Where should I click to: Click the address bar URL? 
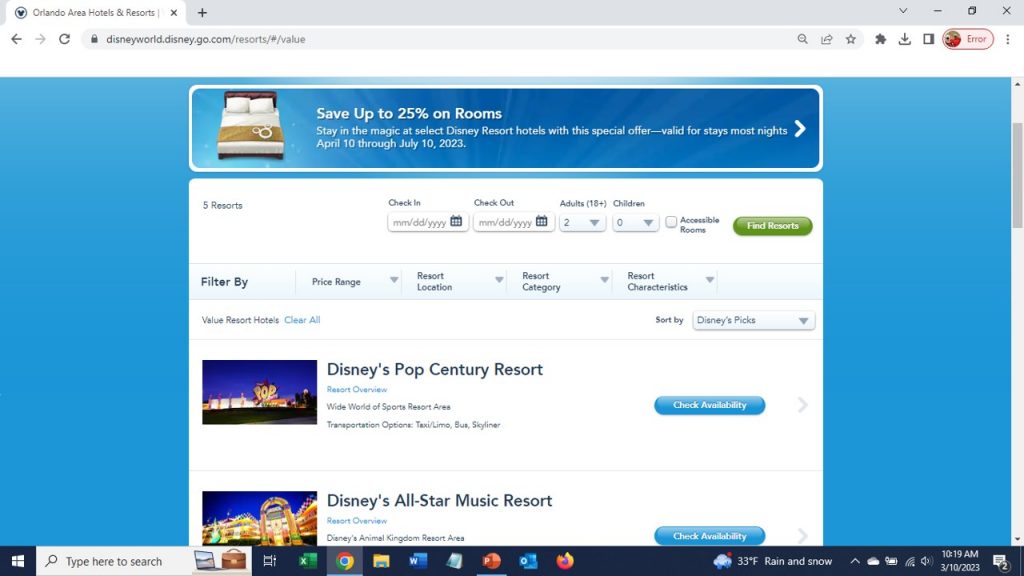pyautogui.click(x=206, y=39)
